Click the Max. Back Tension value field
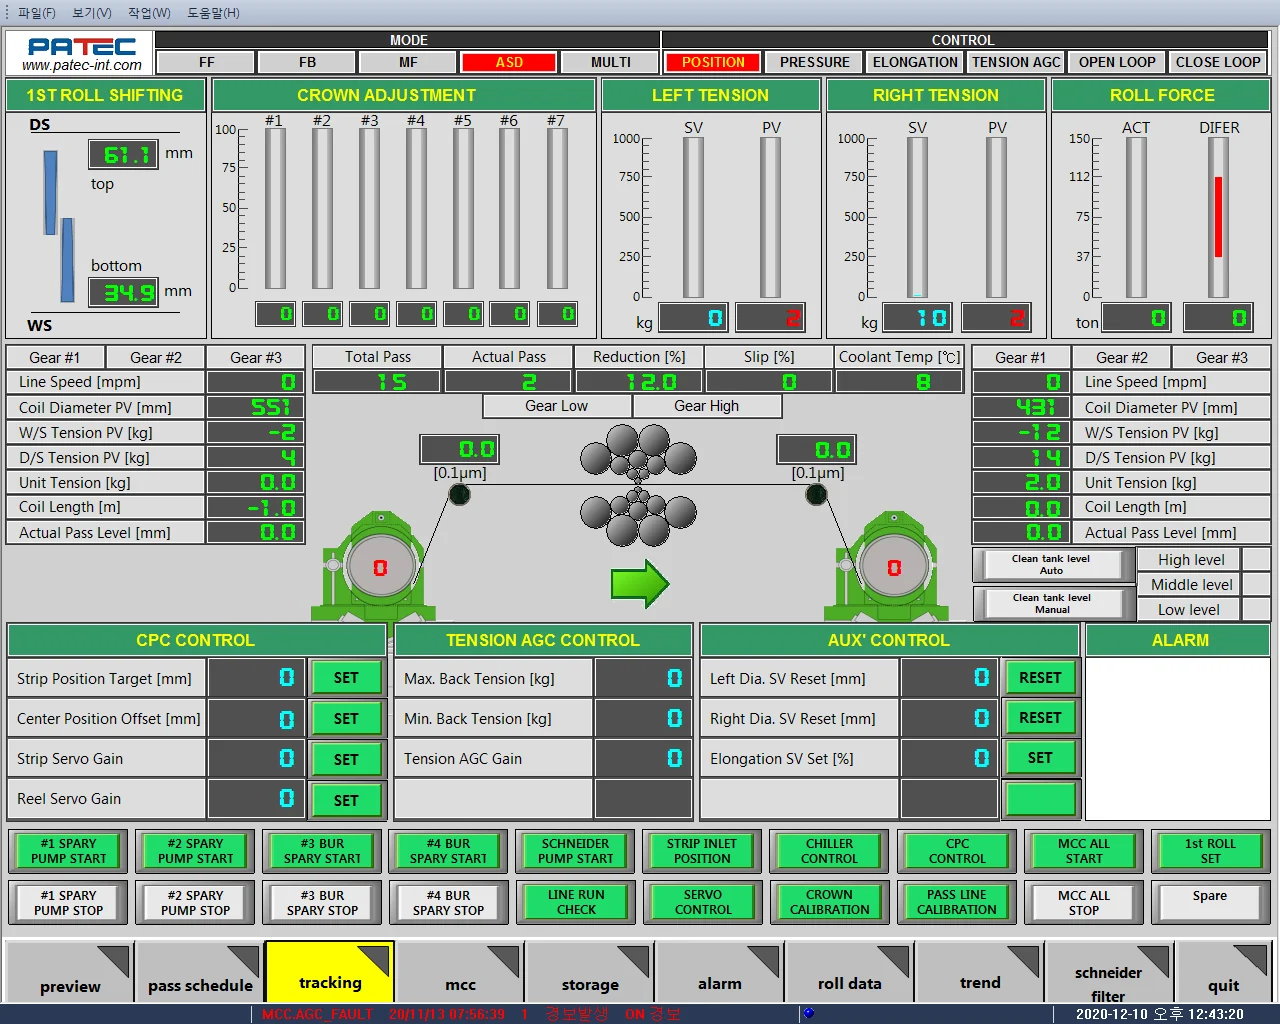 (x=643, y=678)
